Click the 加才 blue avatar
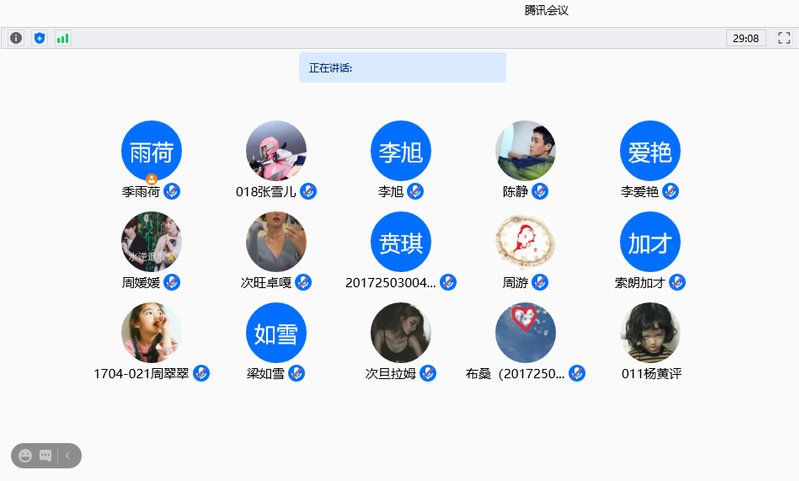 point(650,242)
